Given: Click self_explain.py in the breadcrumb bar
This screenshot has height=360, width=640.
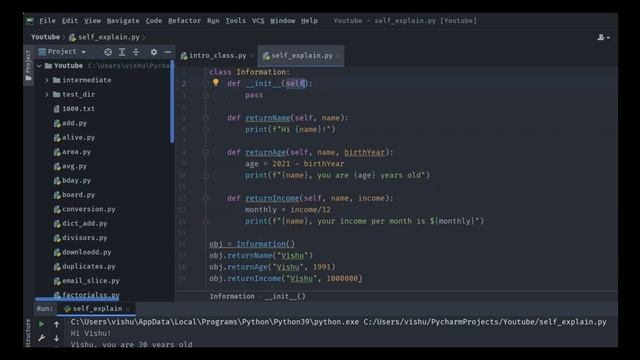Looking at the screenshot, I should [104, 37].
